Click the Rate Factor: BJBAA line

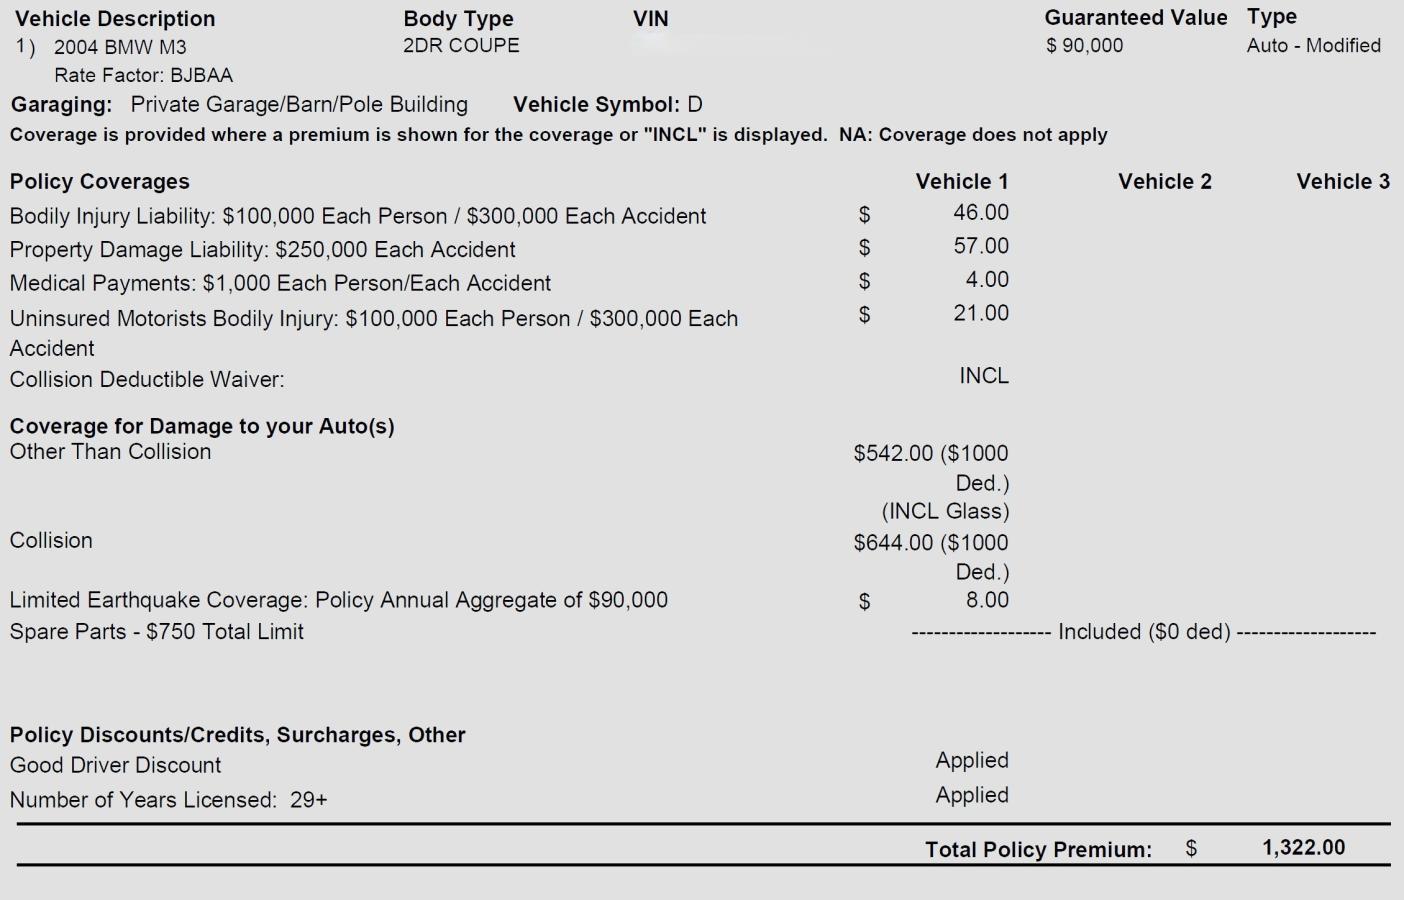143,75
